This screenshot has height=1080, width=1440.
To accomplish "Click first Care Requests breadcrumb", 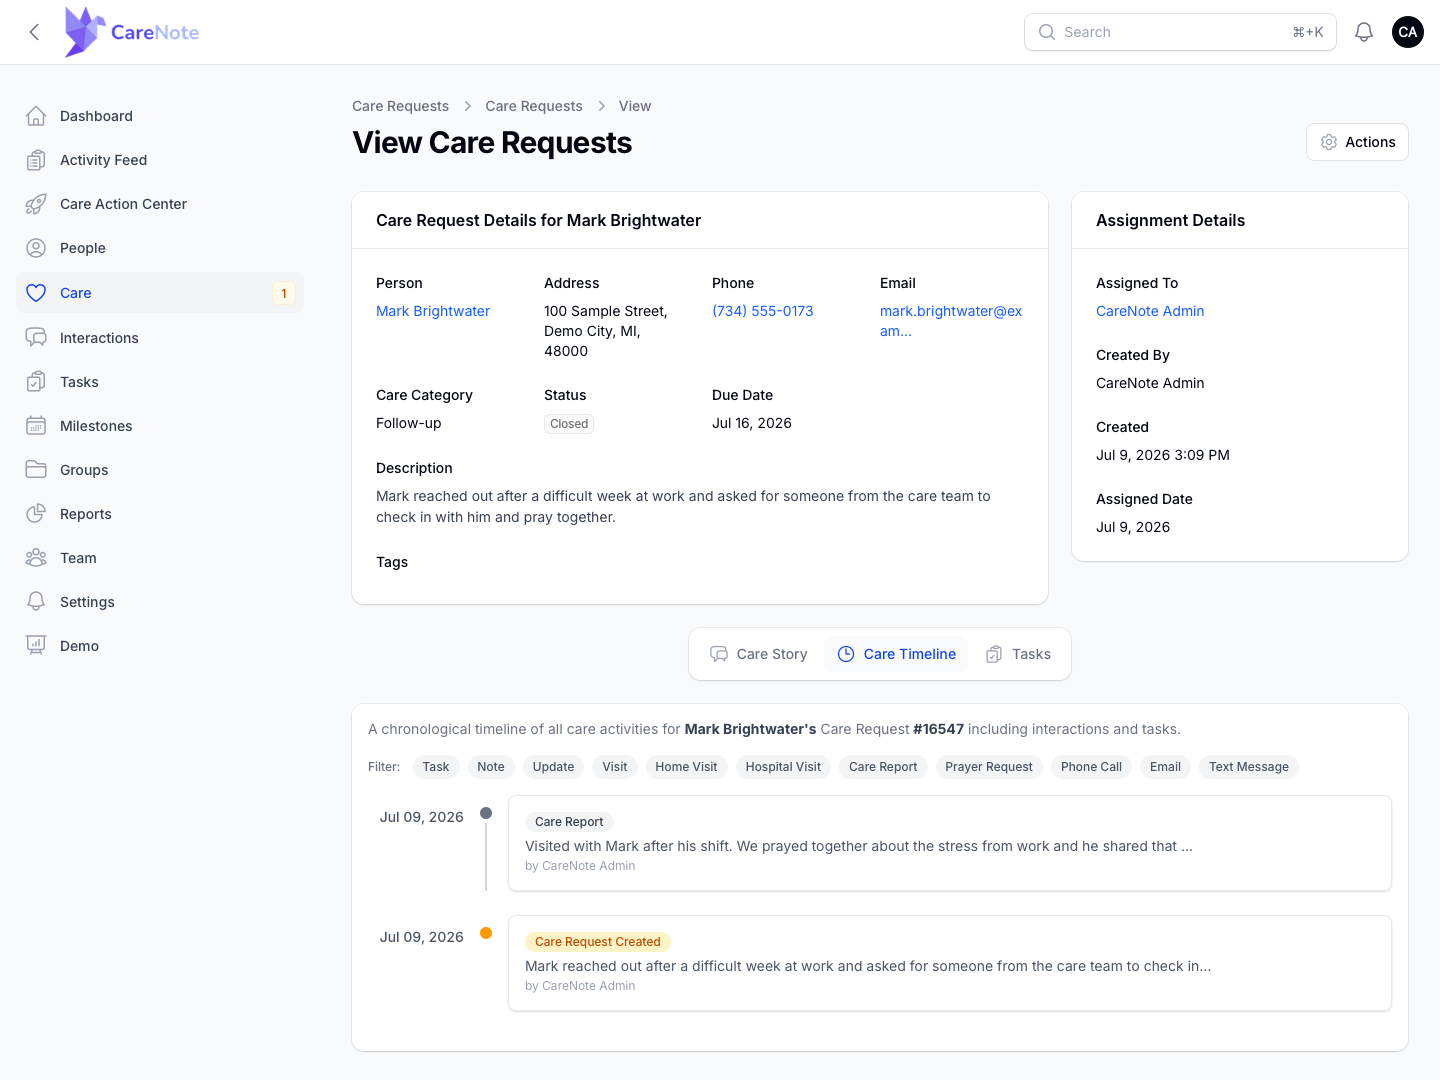I will coord(400,106).
